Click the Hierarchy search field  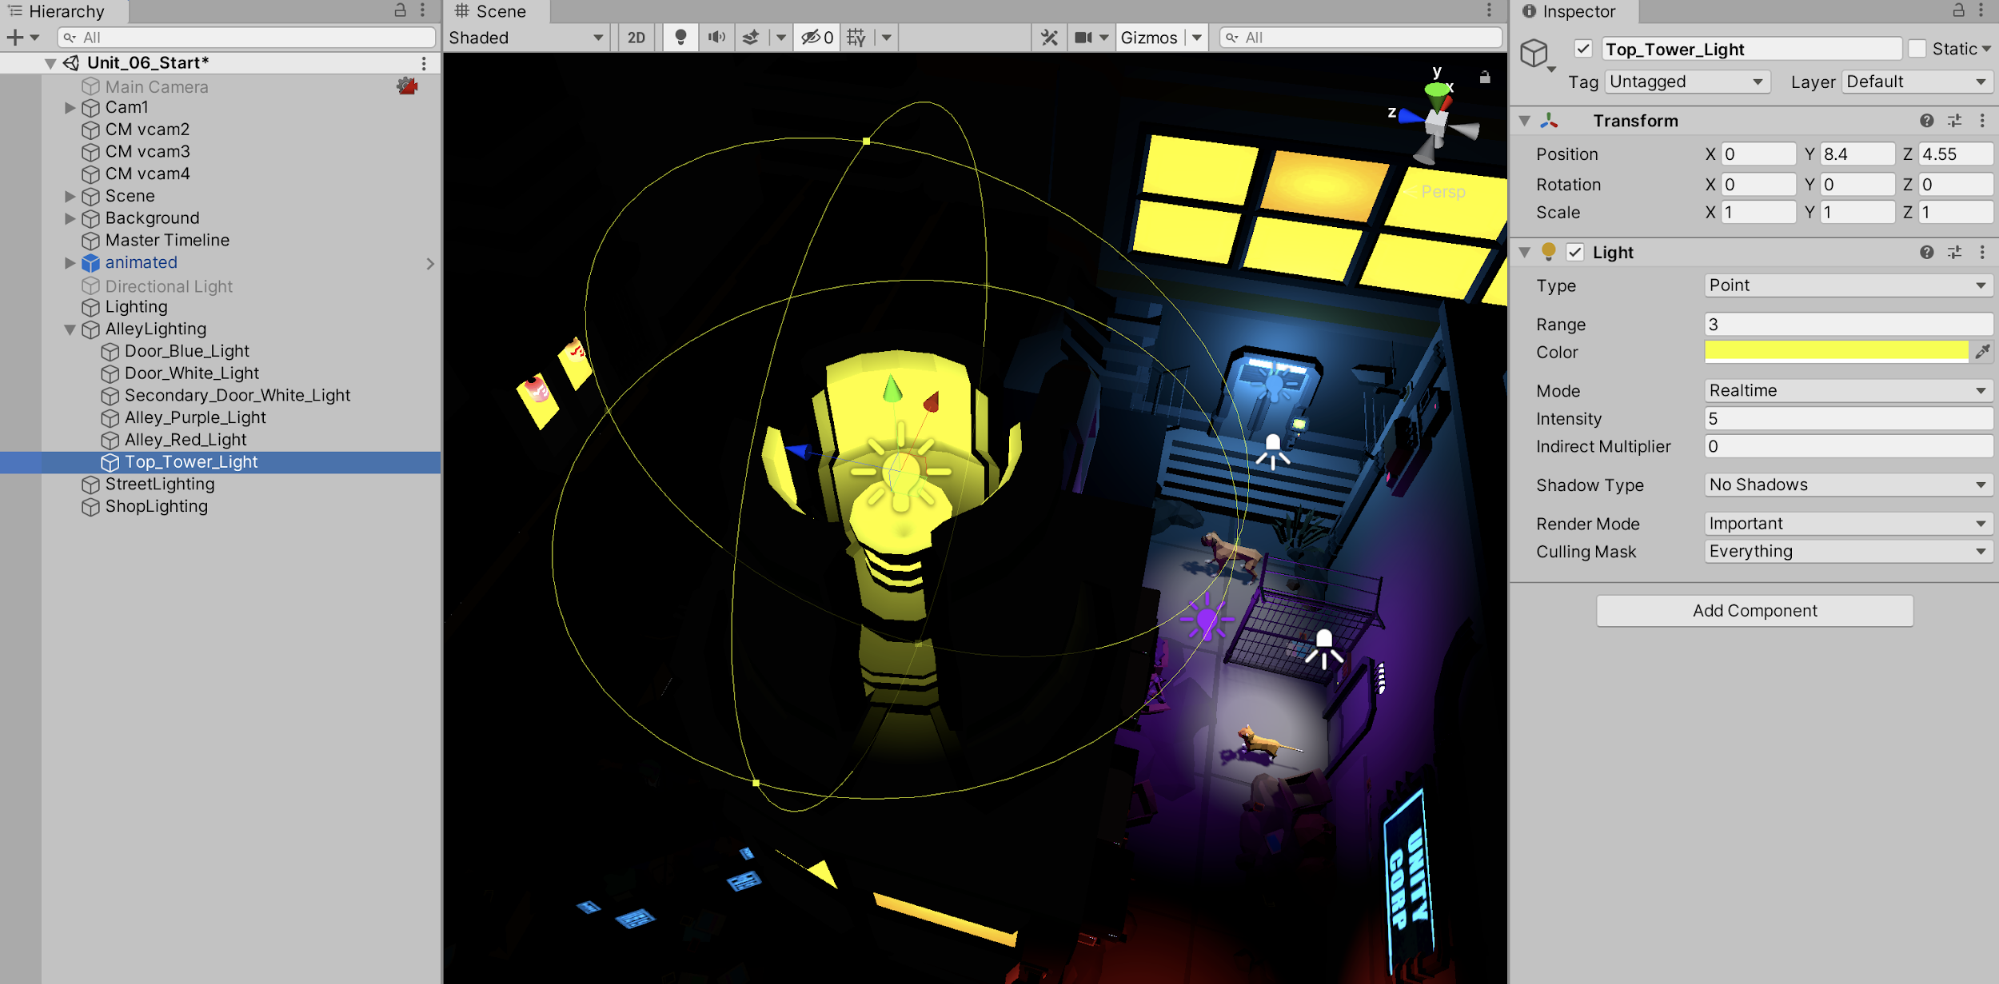click(x=246, y=38)
